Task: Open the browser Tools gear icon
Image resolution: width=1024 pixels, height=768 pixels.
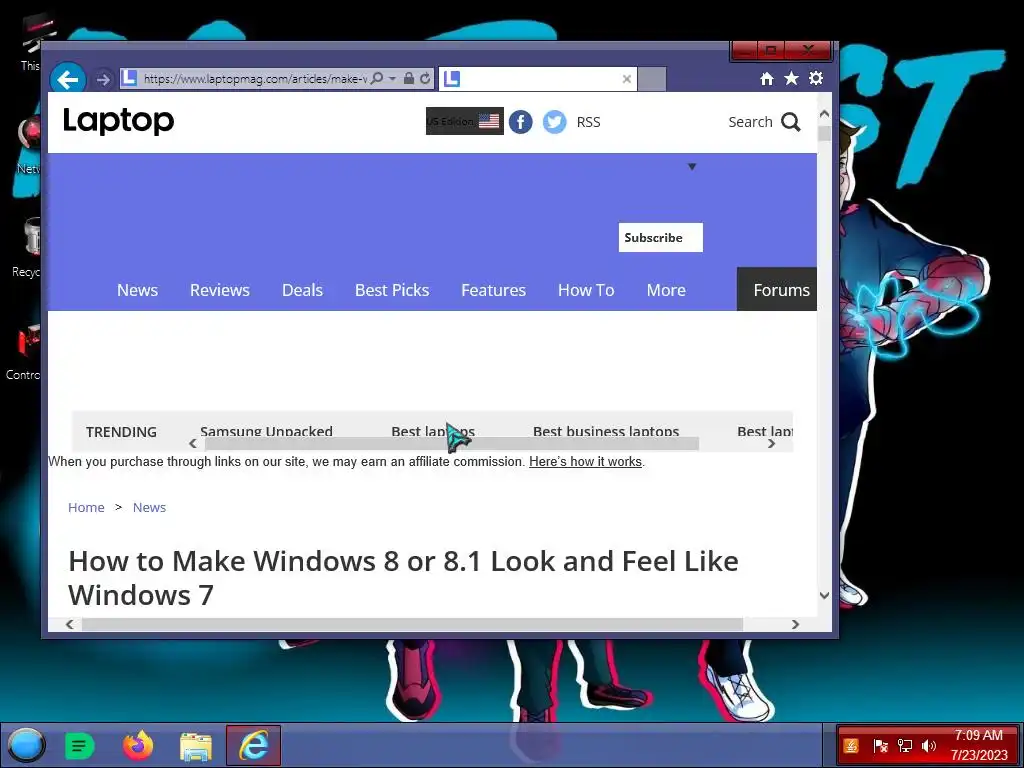Action: point(816,78)
